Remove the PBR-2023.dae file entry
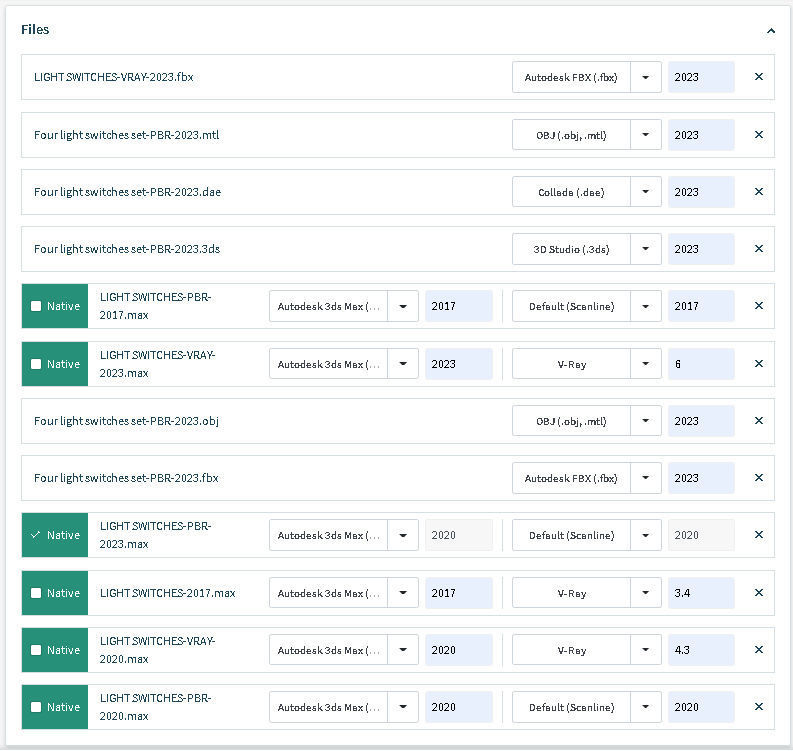The height and width of the screenshot is (751, 793). click(x=758, y=192)
